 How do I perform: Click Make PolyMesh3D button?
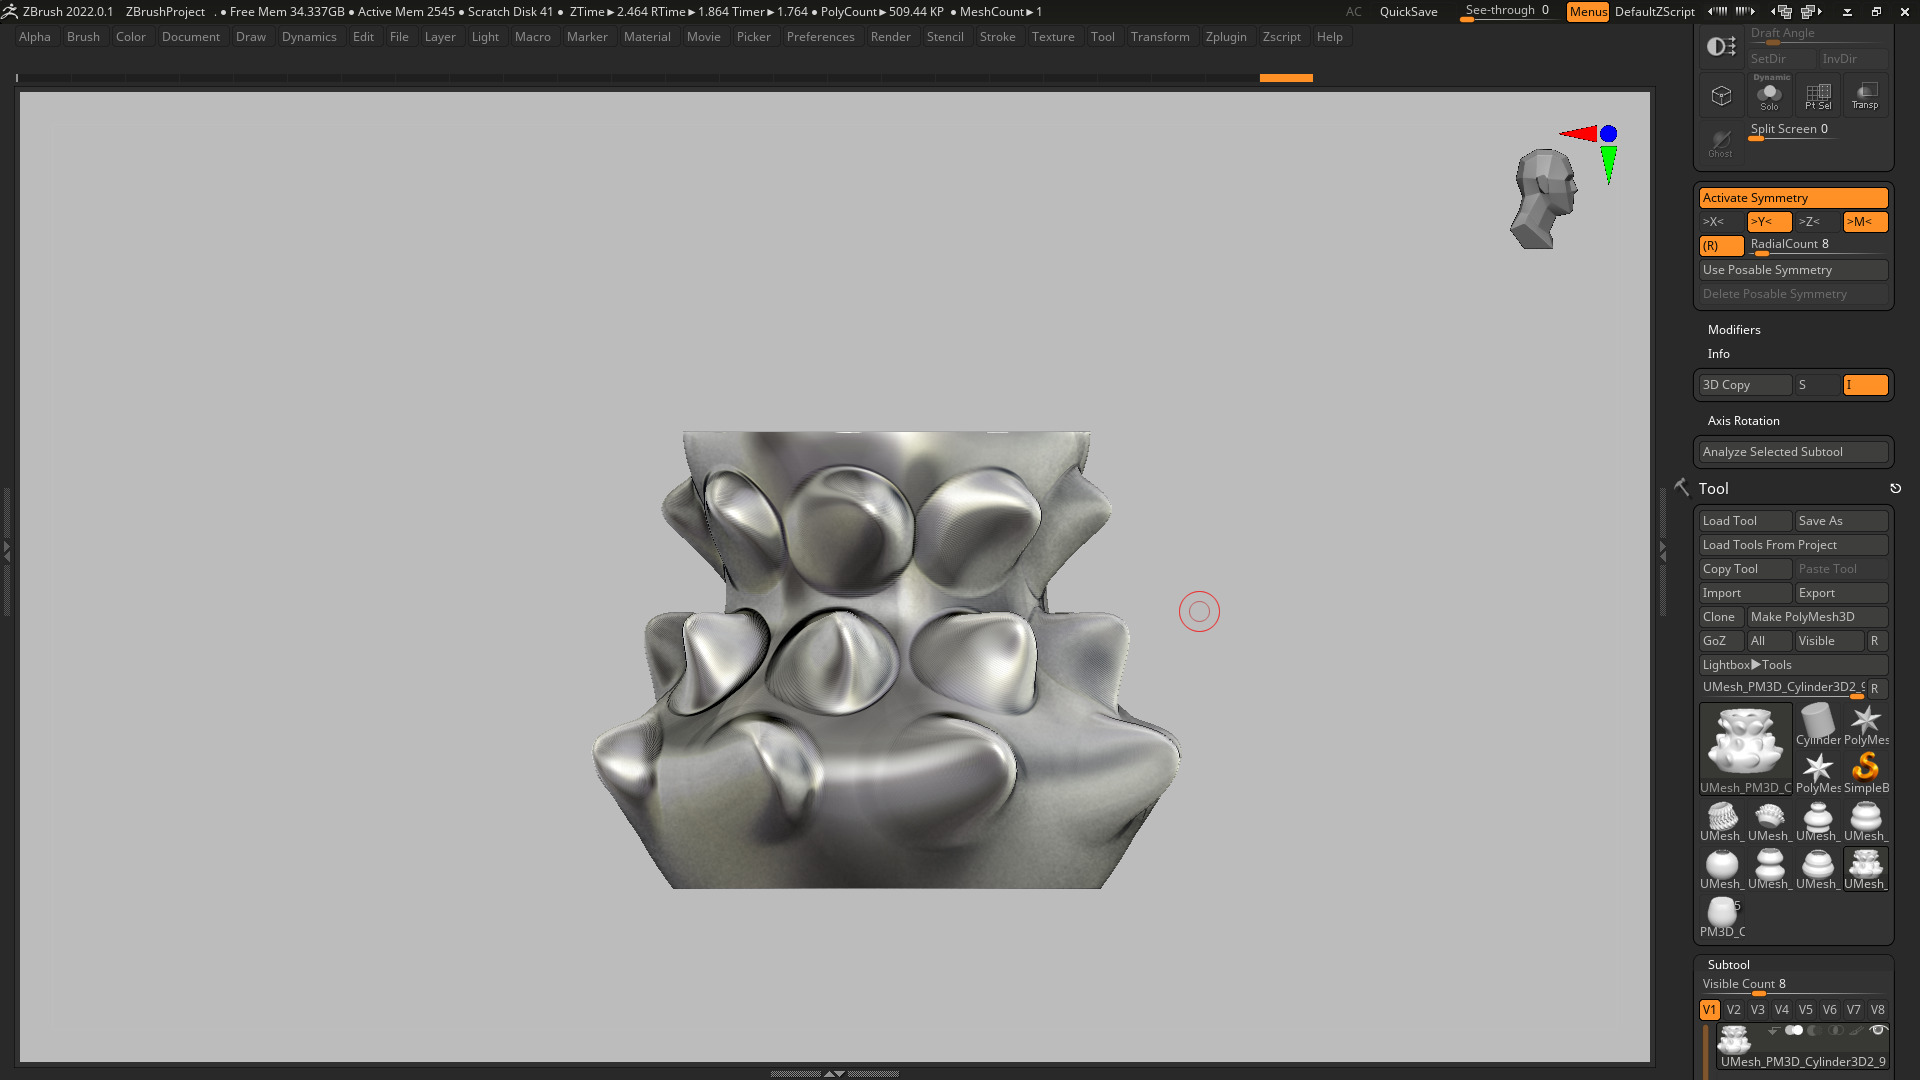tap(1818, 617)
